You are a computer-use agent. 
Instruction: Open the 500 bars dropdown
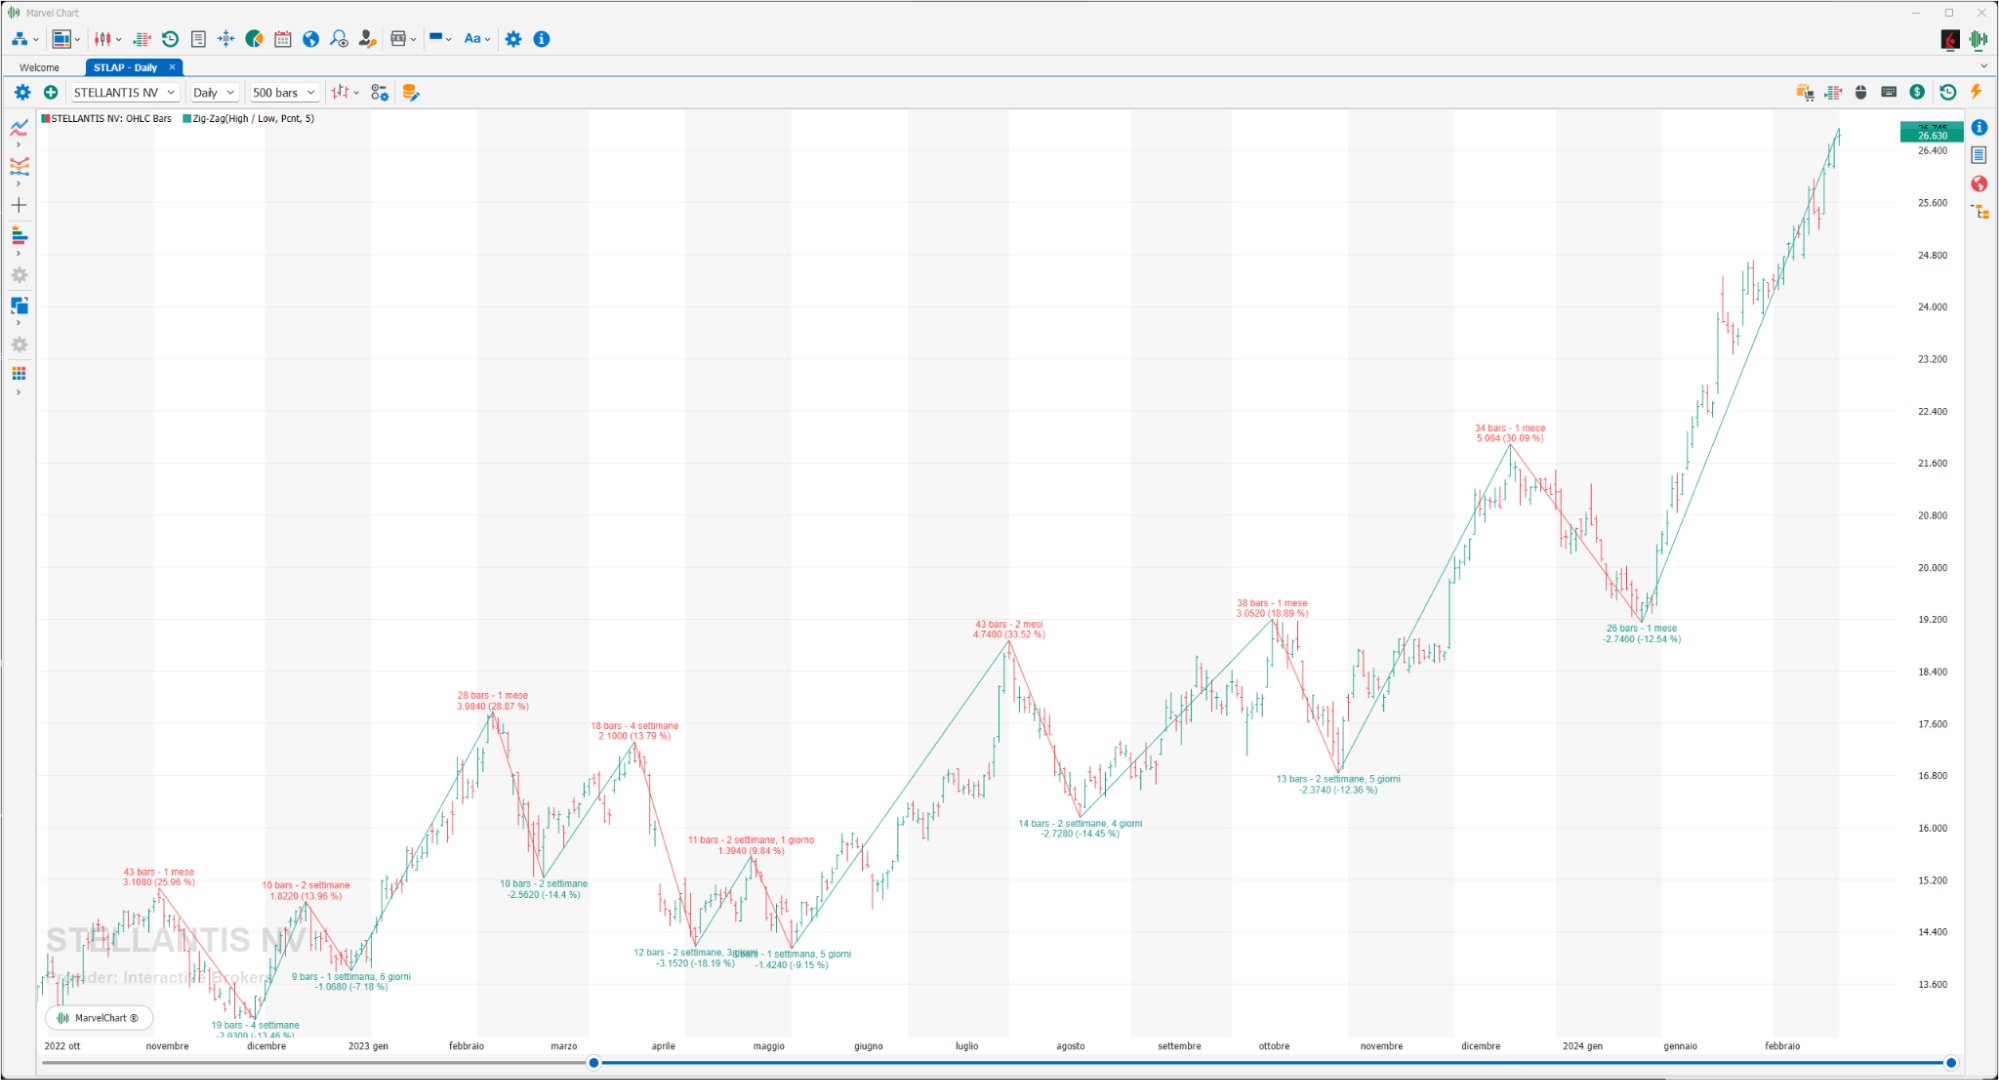pos(283,92)
